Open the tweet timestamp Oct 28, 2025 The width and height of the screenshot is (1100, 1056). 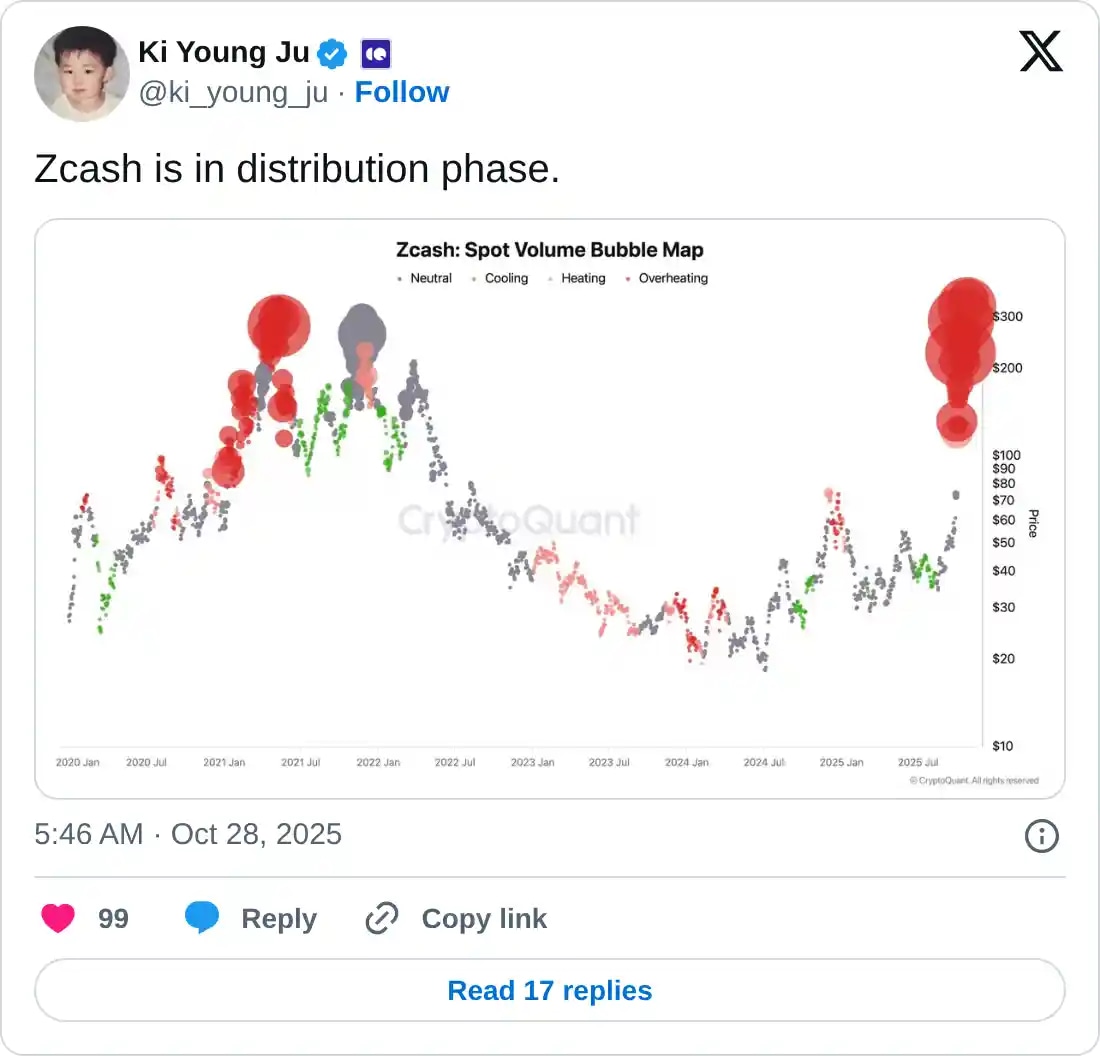[x=188, y=834]
